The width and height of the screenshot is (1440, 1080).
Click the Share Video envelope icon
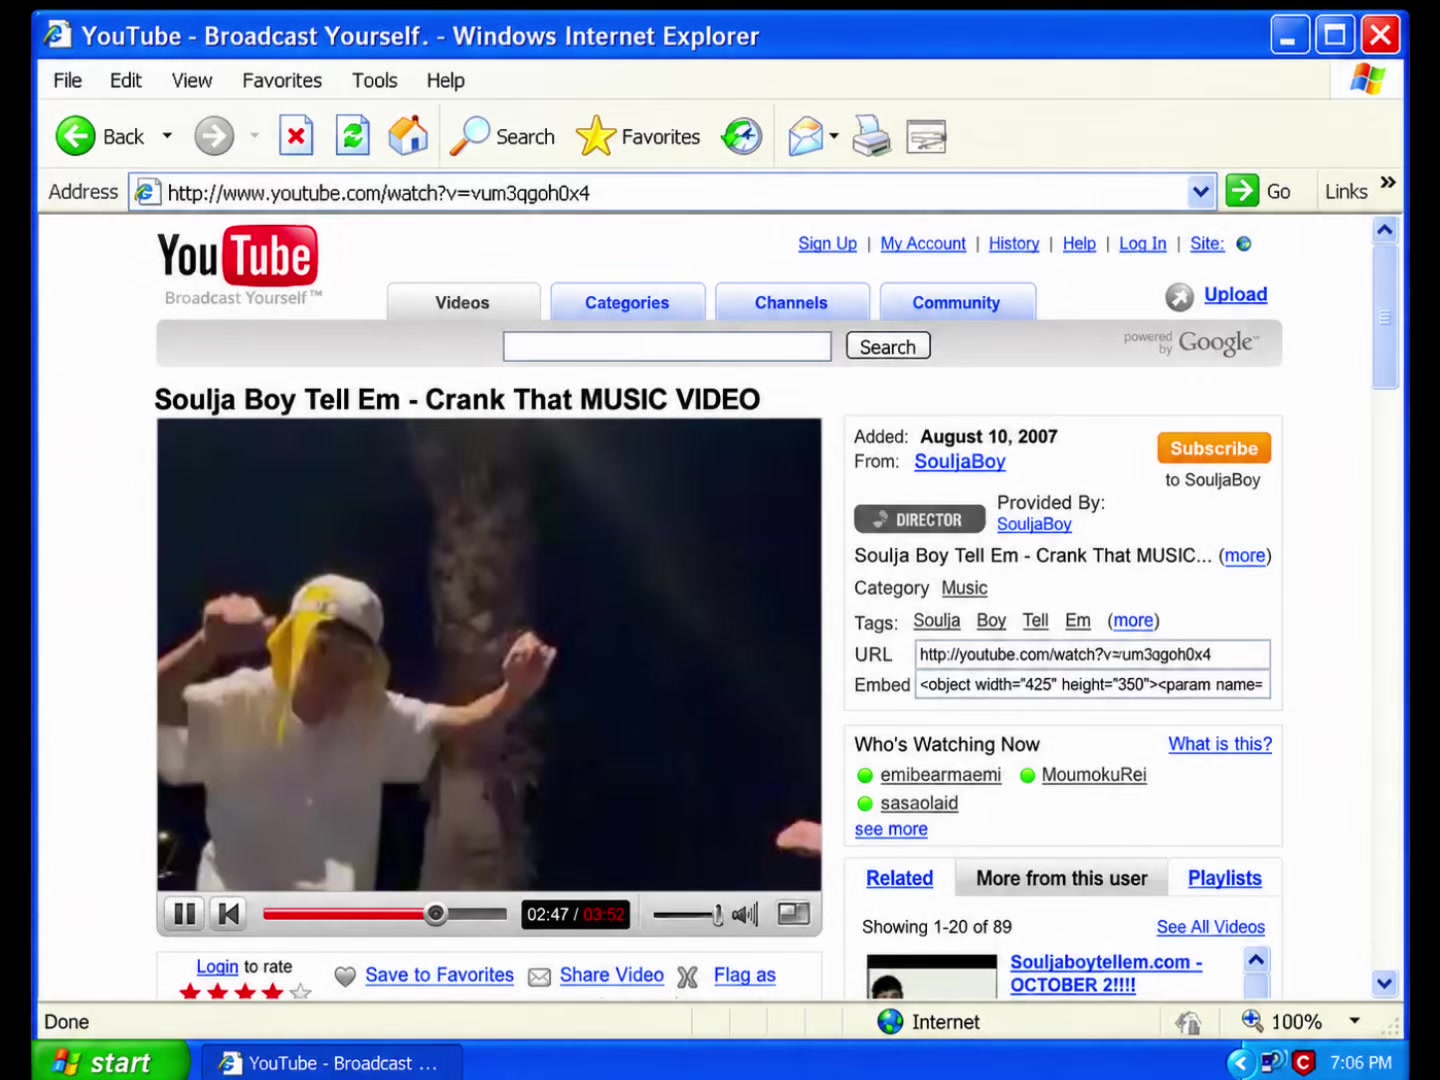539,977
